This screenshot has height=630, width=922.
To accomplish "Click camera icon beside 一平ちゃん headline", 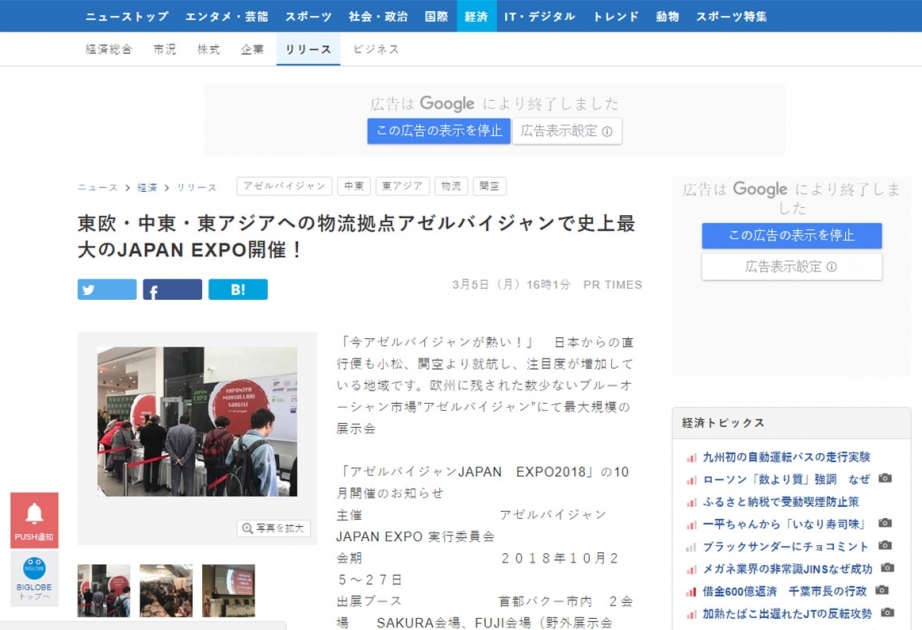I will coord(885,523).
